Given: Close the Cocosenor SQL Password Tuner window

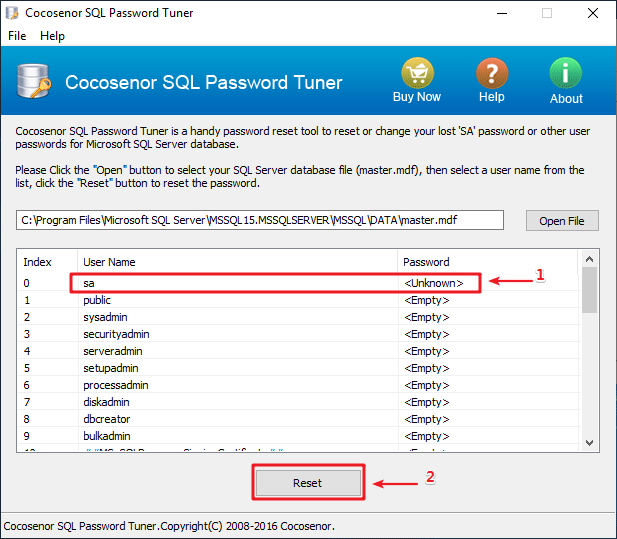Looking at the screenshot, I should [593, 13].
